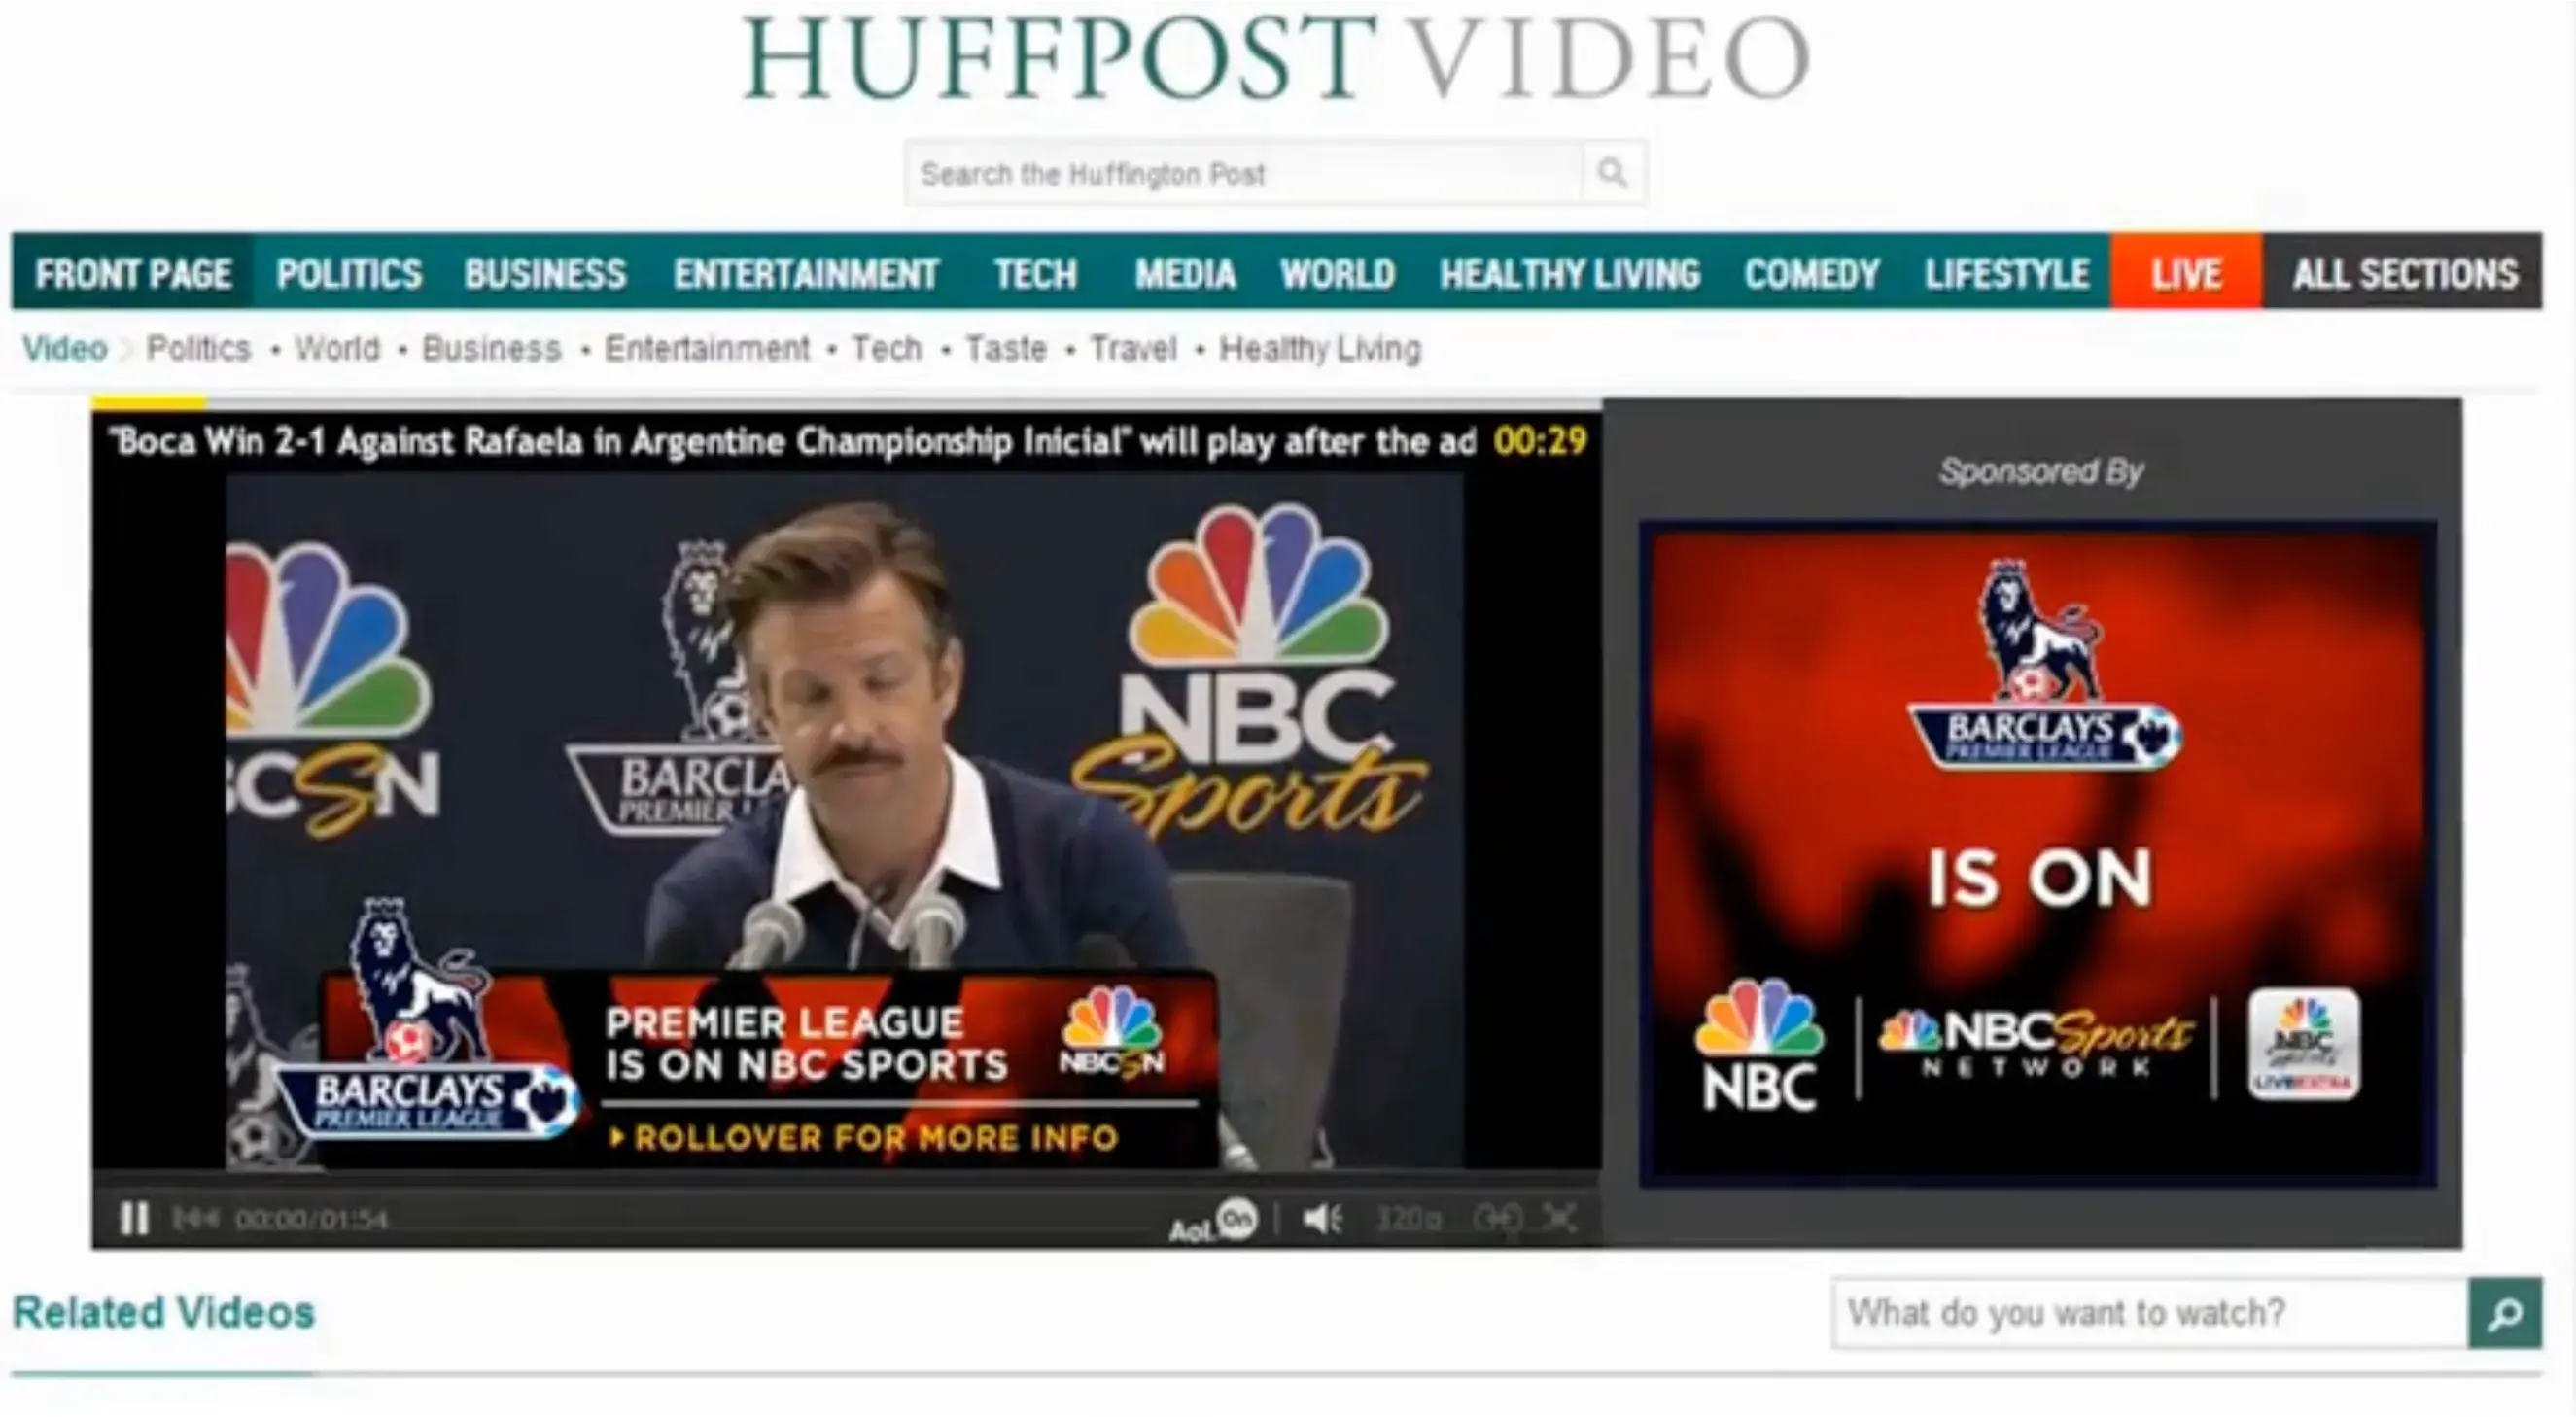Click the Healthy Living video sublink
This screenshot has width=2576, height=1417.
1319,349
